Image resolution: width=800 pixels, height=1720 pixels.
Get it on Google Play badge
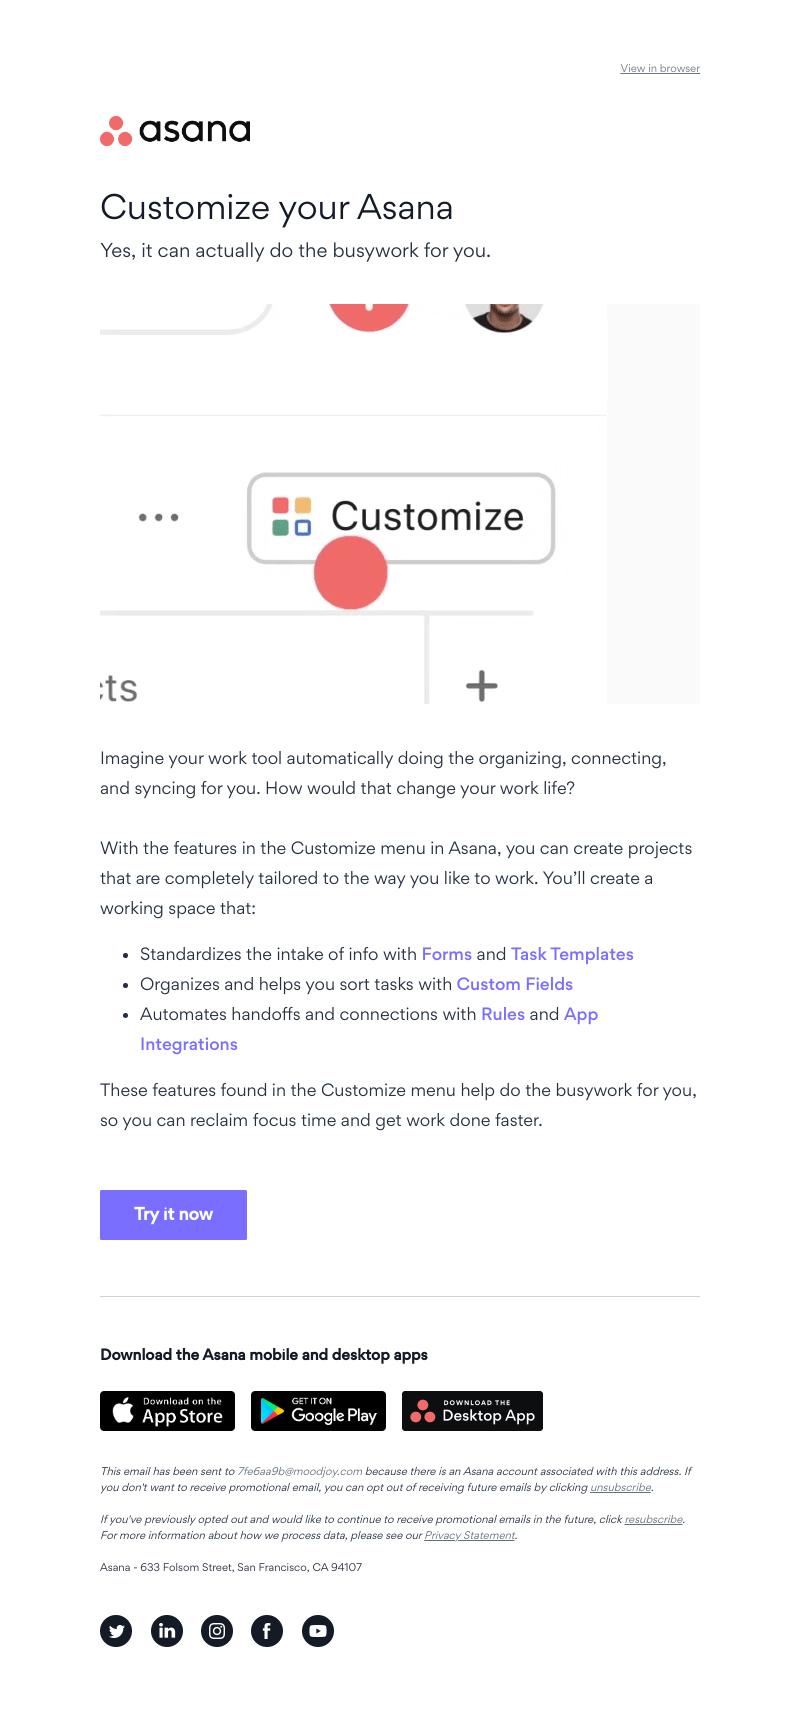click(x=318, y=1411)
